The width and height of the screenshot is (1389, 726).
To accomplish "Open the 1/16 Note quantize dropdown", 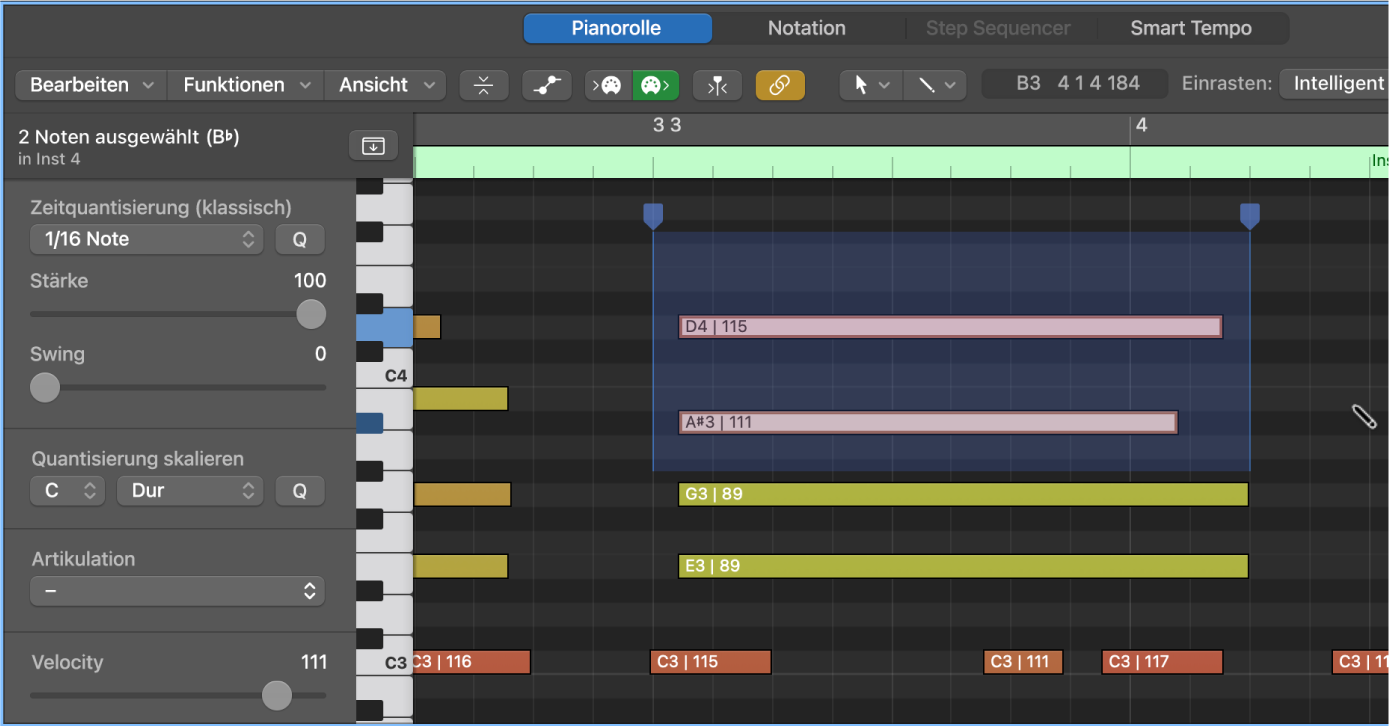I will tap(146, 239).
